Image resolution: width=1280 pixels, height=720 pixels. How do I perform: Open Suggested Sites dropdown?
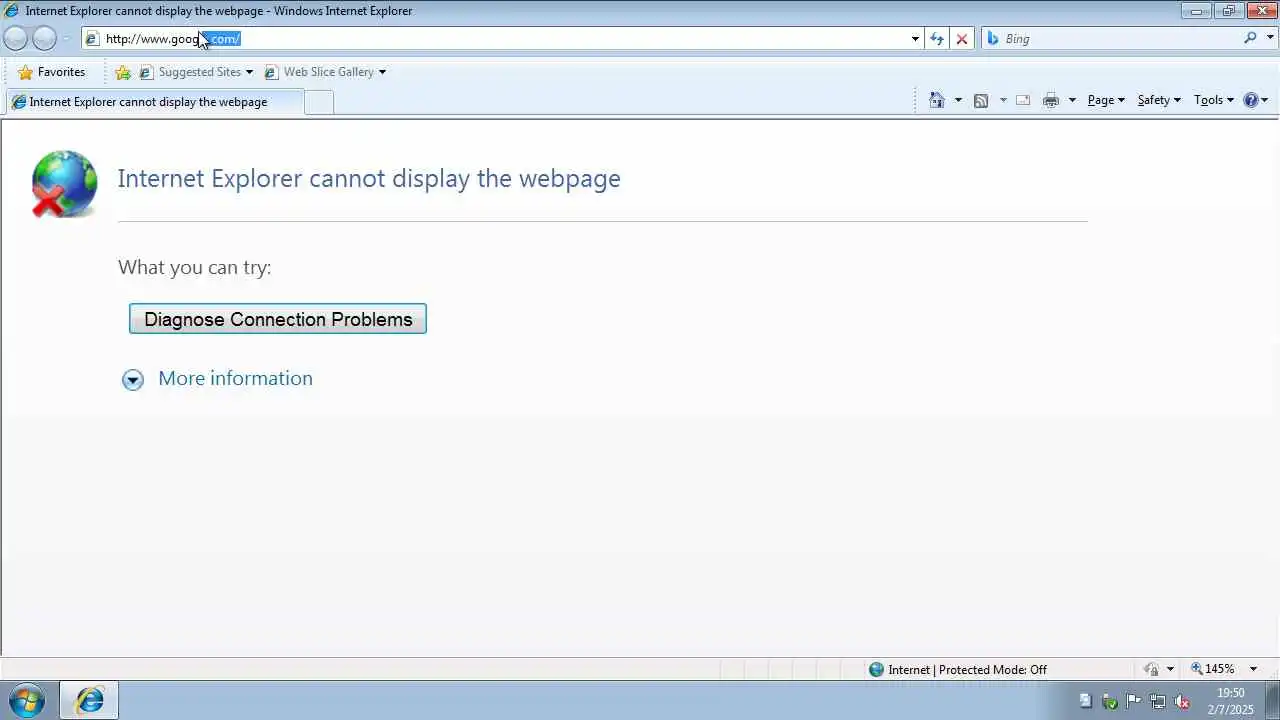coord(196,72)
